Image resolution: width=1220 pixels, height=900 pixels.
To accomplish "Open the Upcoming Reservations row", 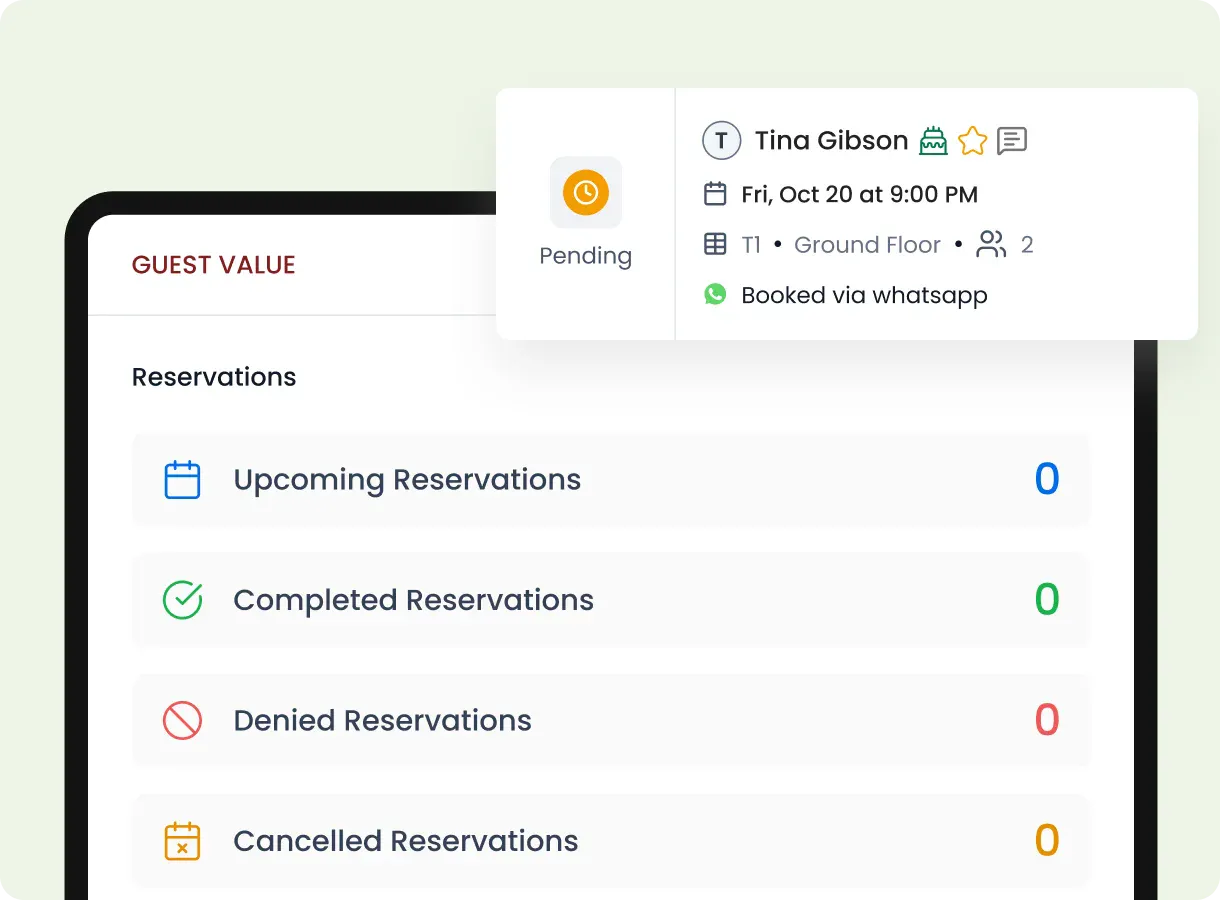I will click(610, 480).
